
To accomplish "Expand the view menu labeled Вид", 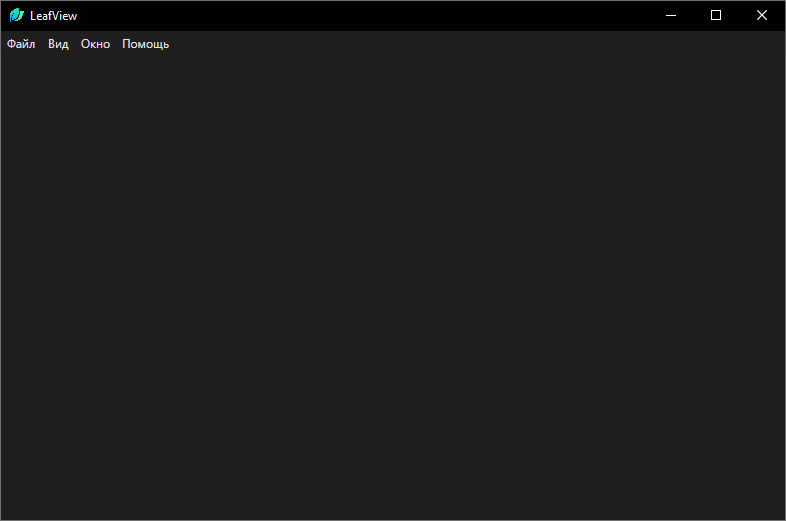I will (x=58, y=44).
